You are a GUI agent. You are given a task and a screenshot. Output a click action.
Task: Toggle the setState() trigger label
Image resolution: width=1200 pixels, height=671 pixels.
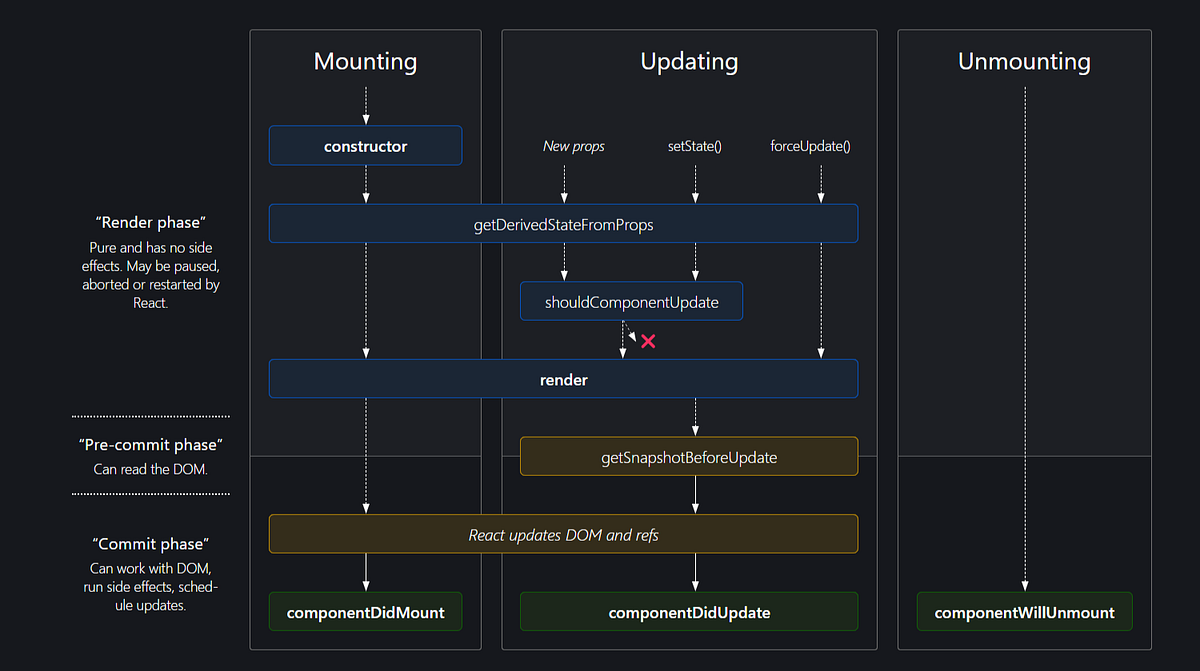click(x=694, y=145)
